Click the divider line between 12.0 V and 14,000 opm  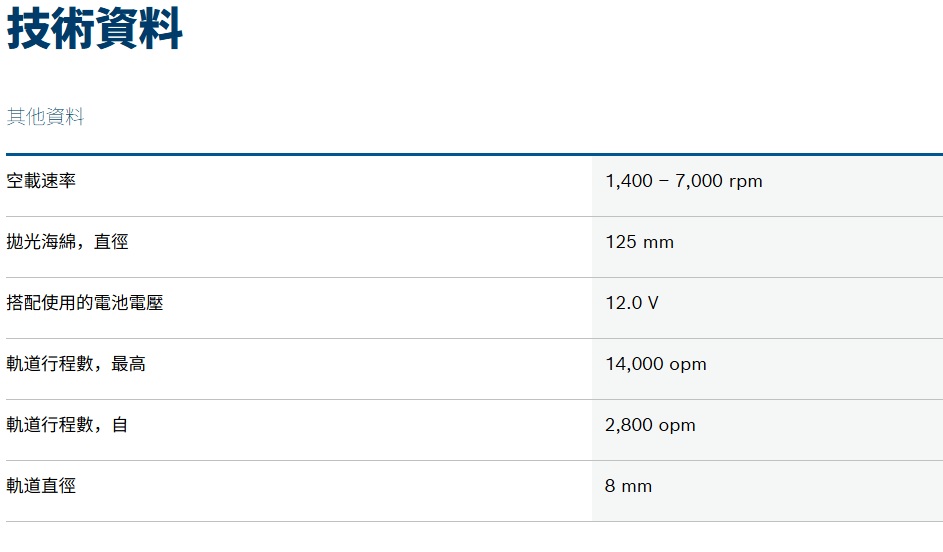click(767, 338)
